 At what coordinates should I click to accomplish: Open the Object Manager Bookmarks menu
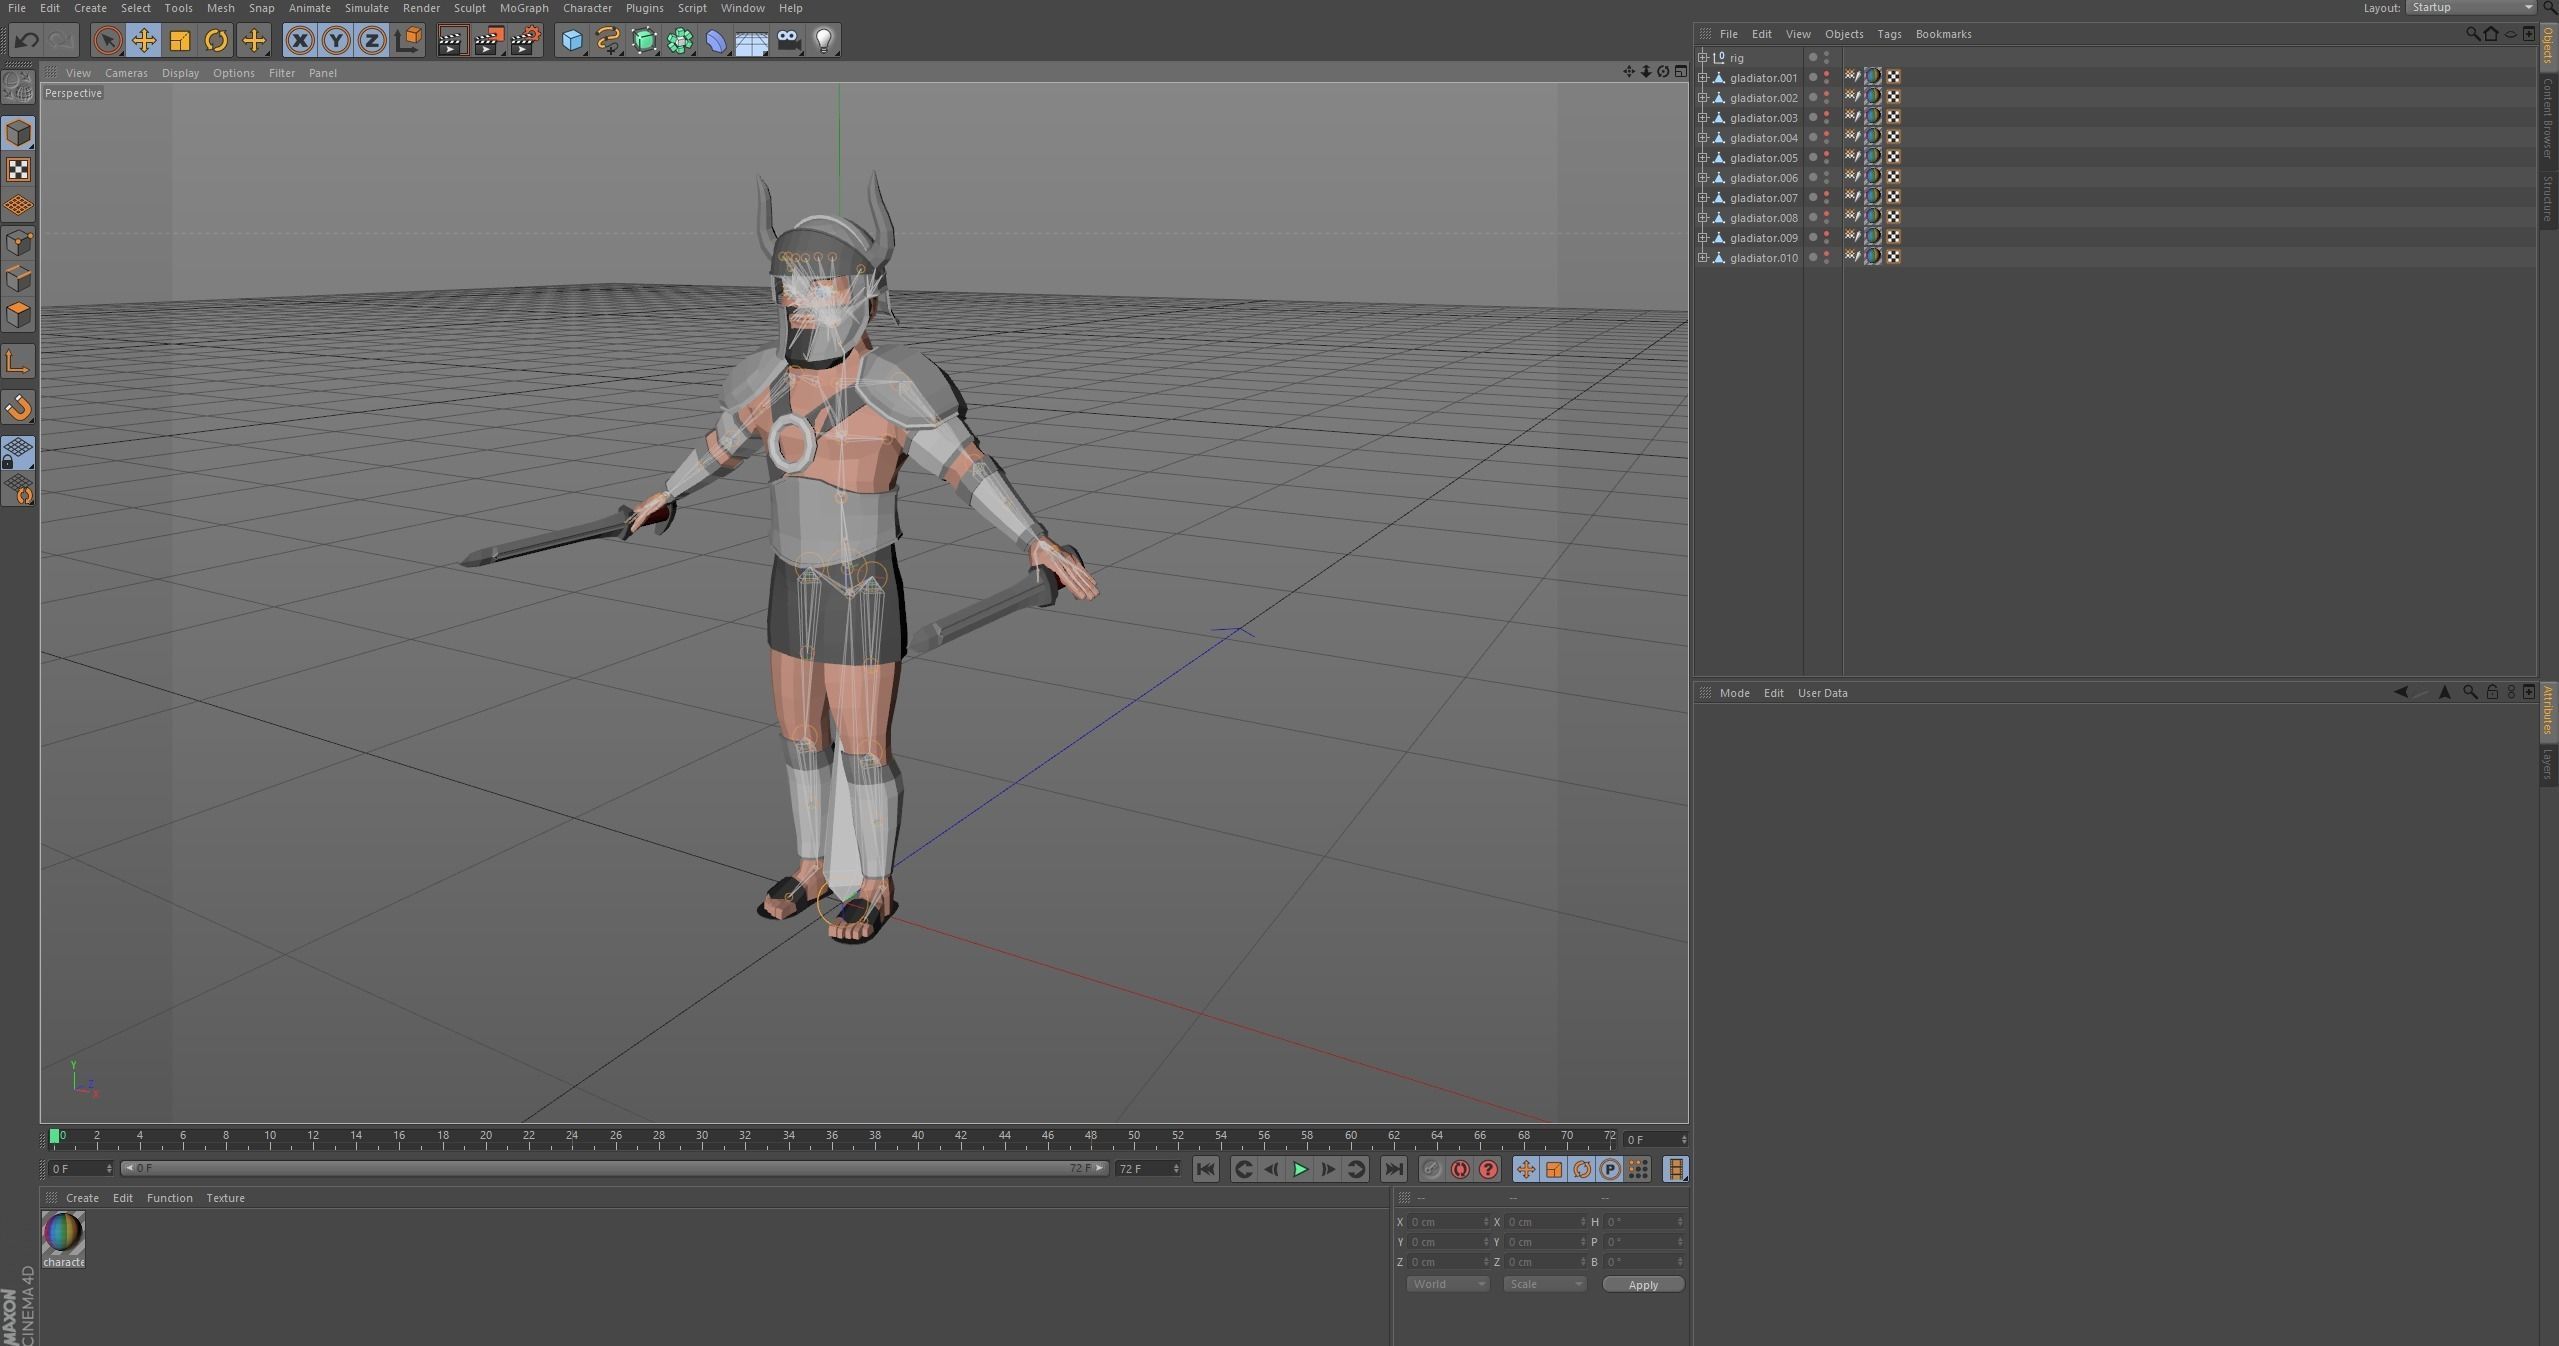point(1943,34)
